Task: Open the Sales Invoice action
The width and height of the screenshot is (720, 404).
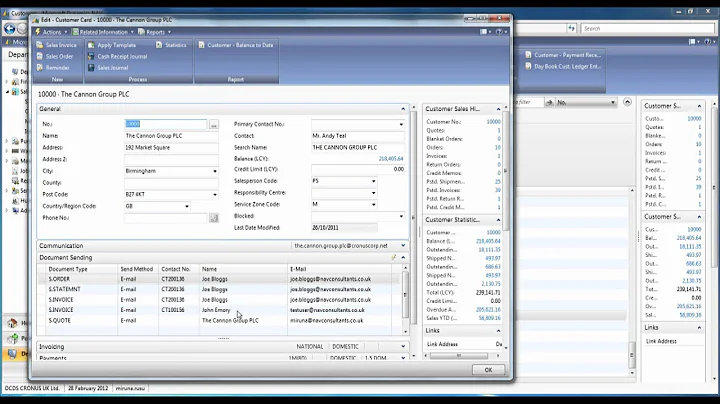Action: (x=56, y=45)
